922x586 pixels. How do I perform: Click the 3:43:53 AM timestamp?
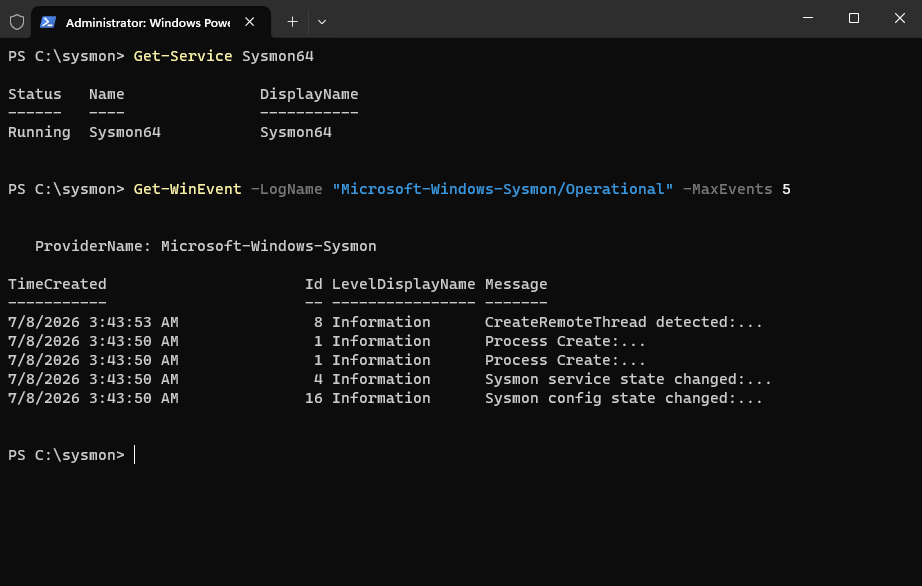[x=133, y=323]
